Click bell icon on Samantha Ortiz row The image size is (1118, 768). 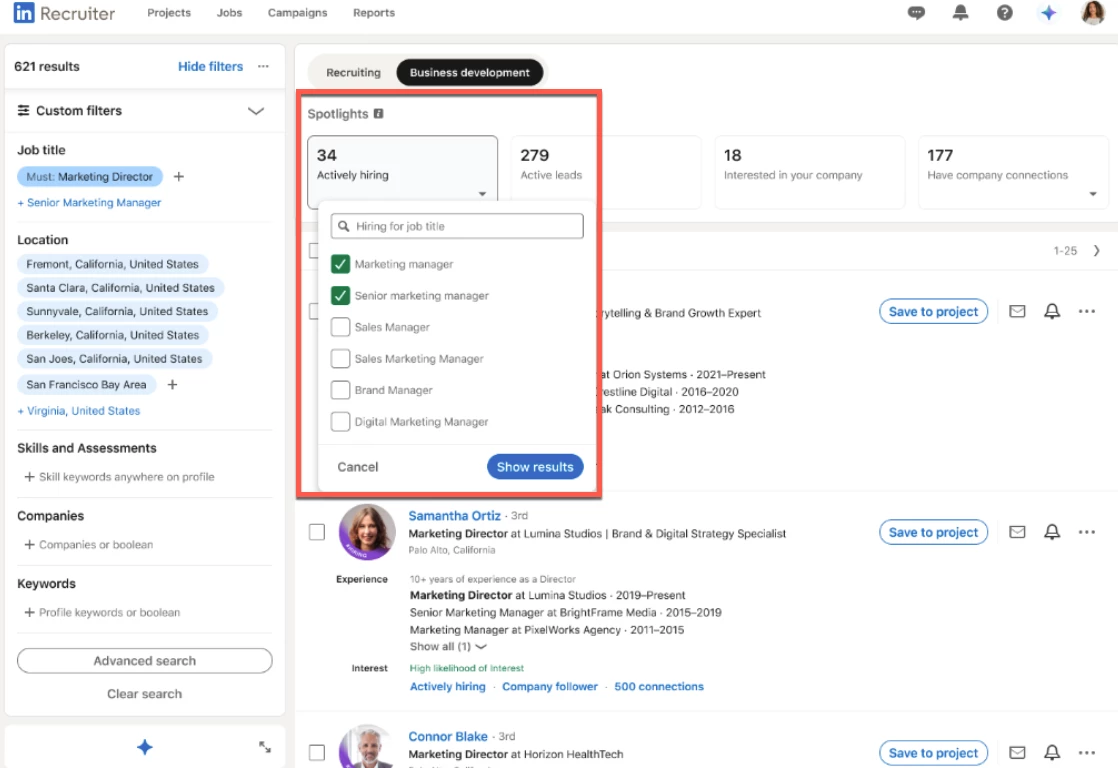pyautogui.click(x=1052, y=532)
